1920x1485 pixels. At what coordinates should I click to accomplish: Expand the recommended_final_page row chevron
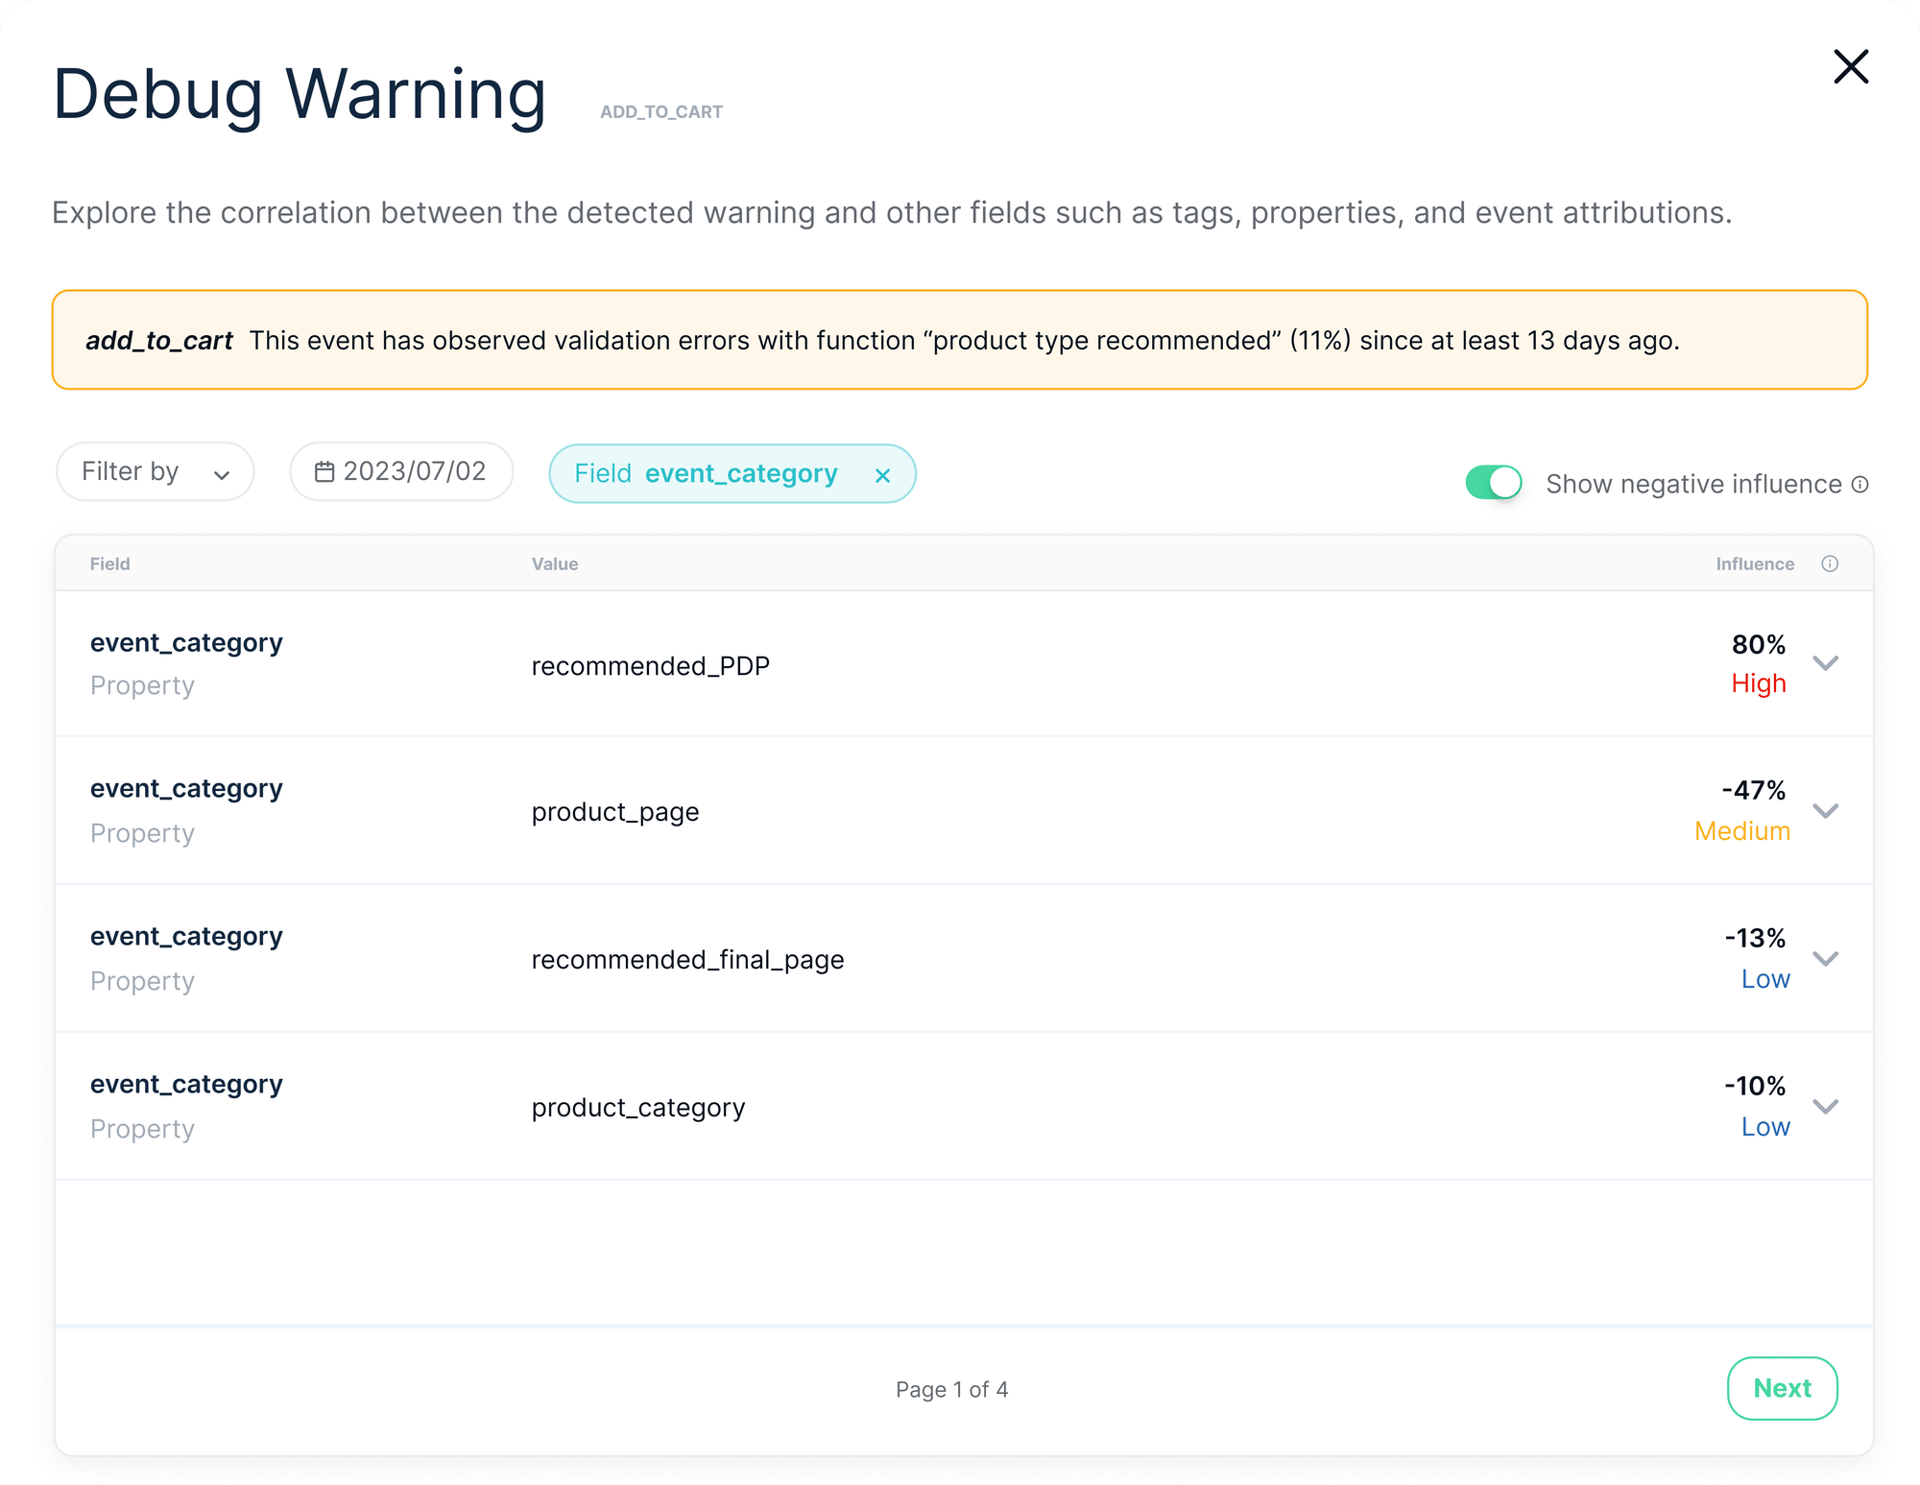point(1826,958)
